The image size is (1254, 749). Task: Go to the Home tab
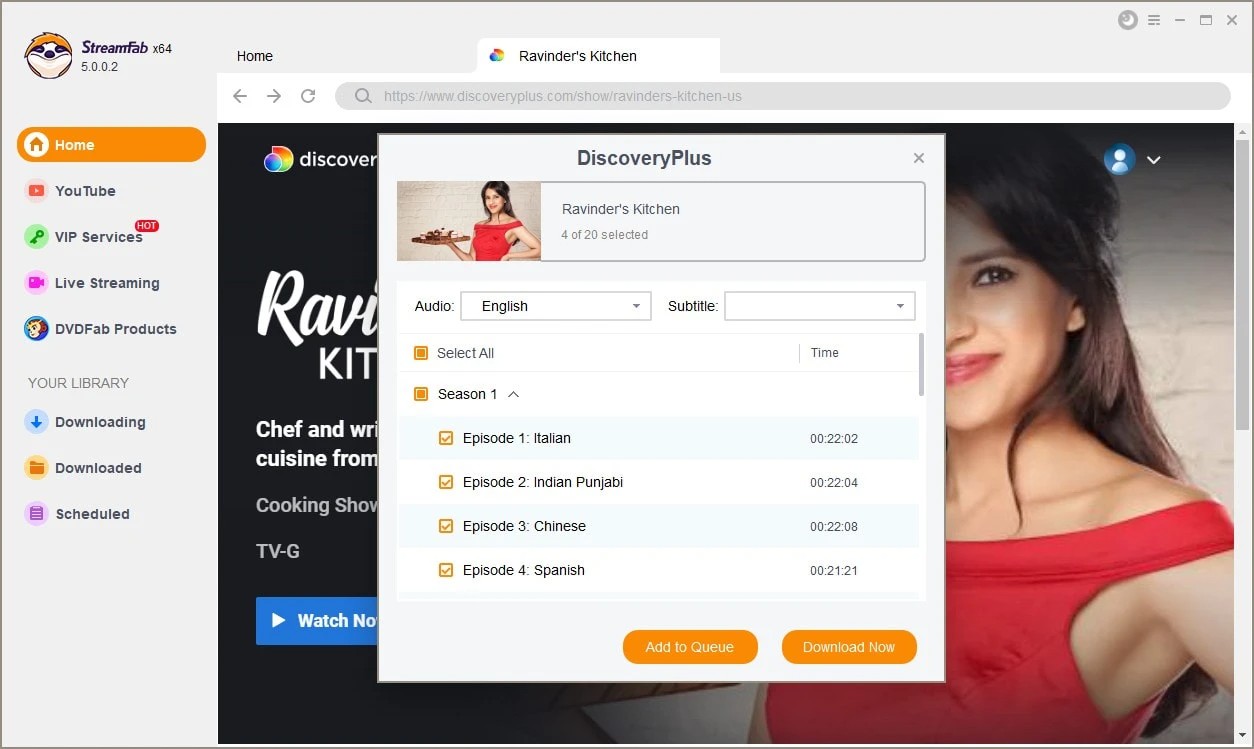pos(254,56)
